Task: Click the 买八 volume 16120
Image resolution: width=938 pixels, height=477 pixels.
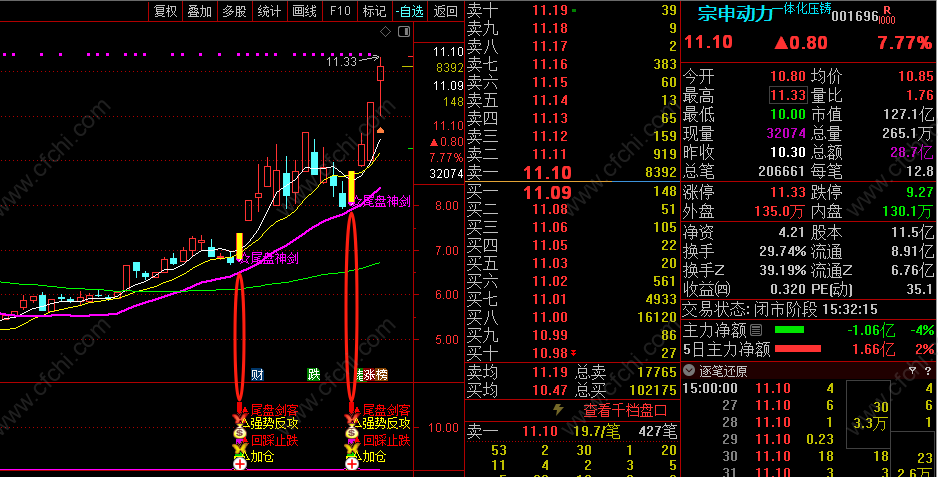Action: pos(657,317)
